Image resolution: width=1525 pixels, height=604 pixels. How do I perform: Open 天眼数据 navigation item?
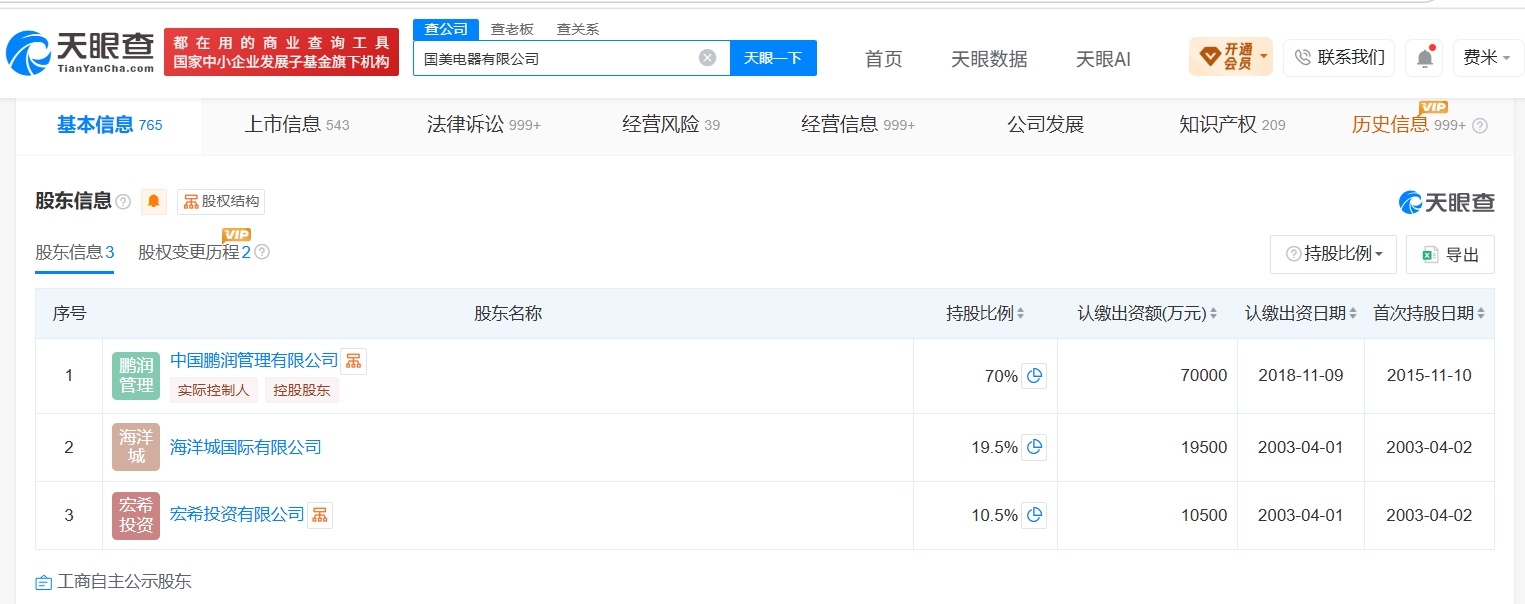[989, 59]
